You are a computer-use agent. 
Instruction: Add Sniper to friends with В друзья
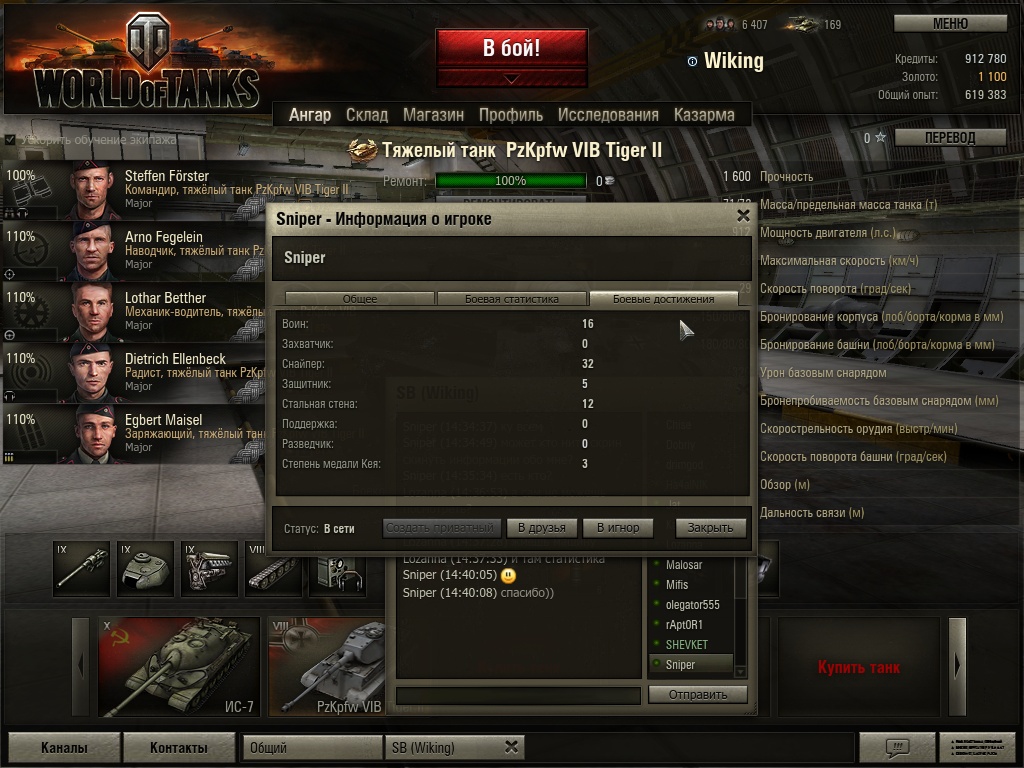click(541, 528)
